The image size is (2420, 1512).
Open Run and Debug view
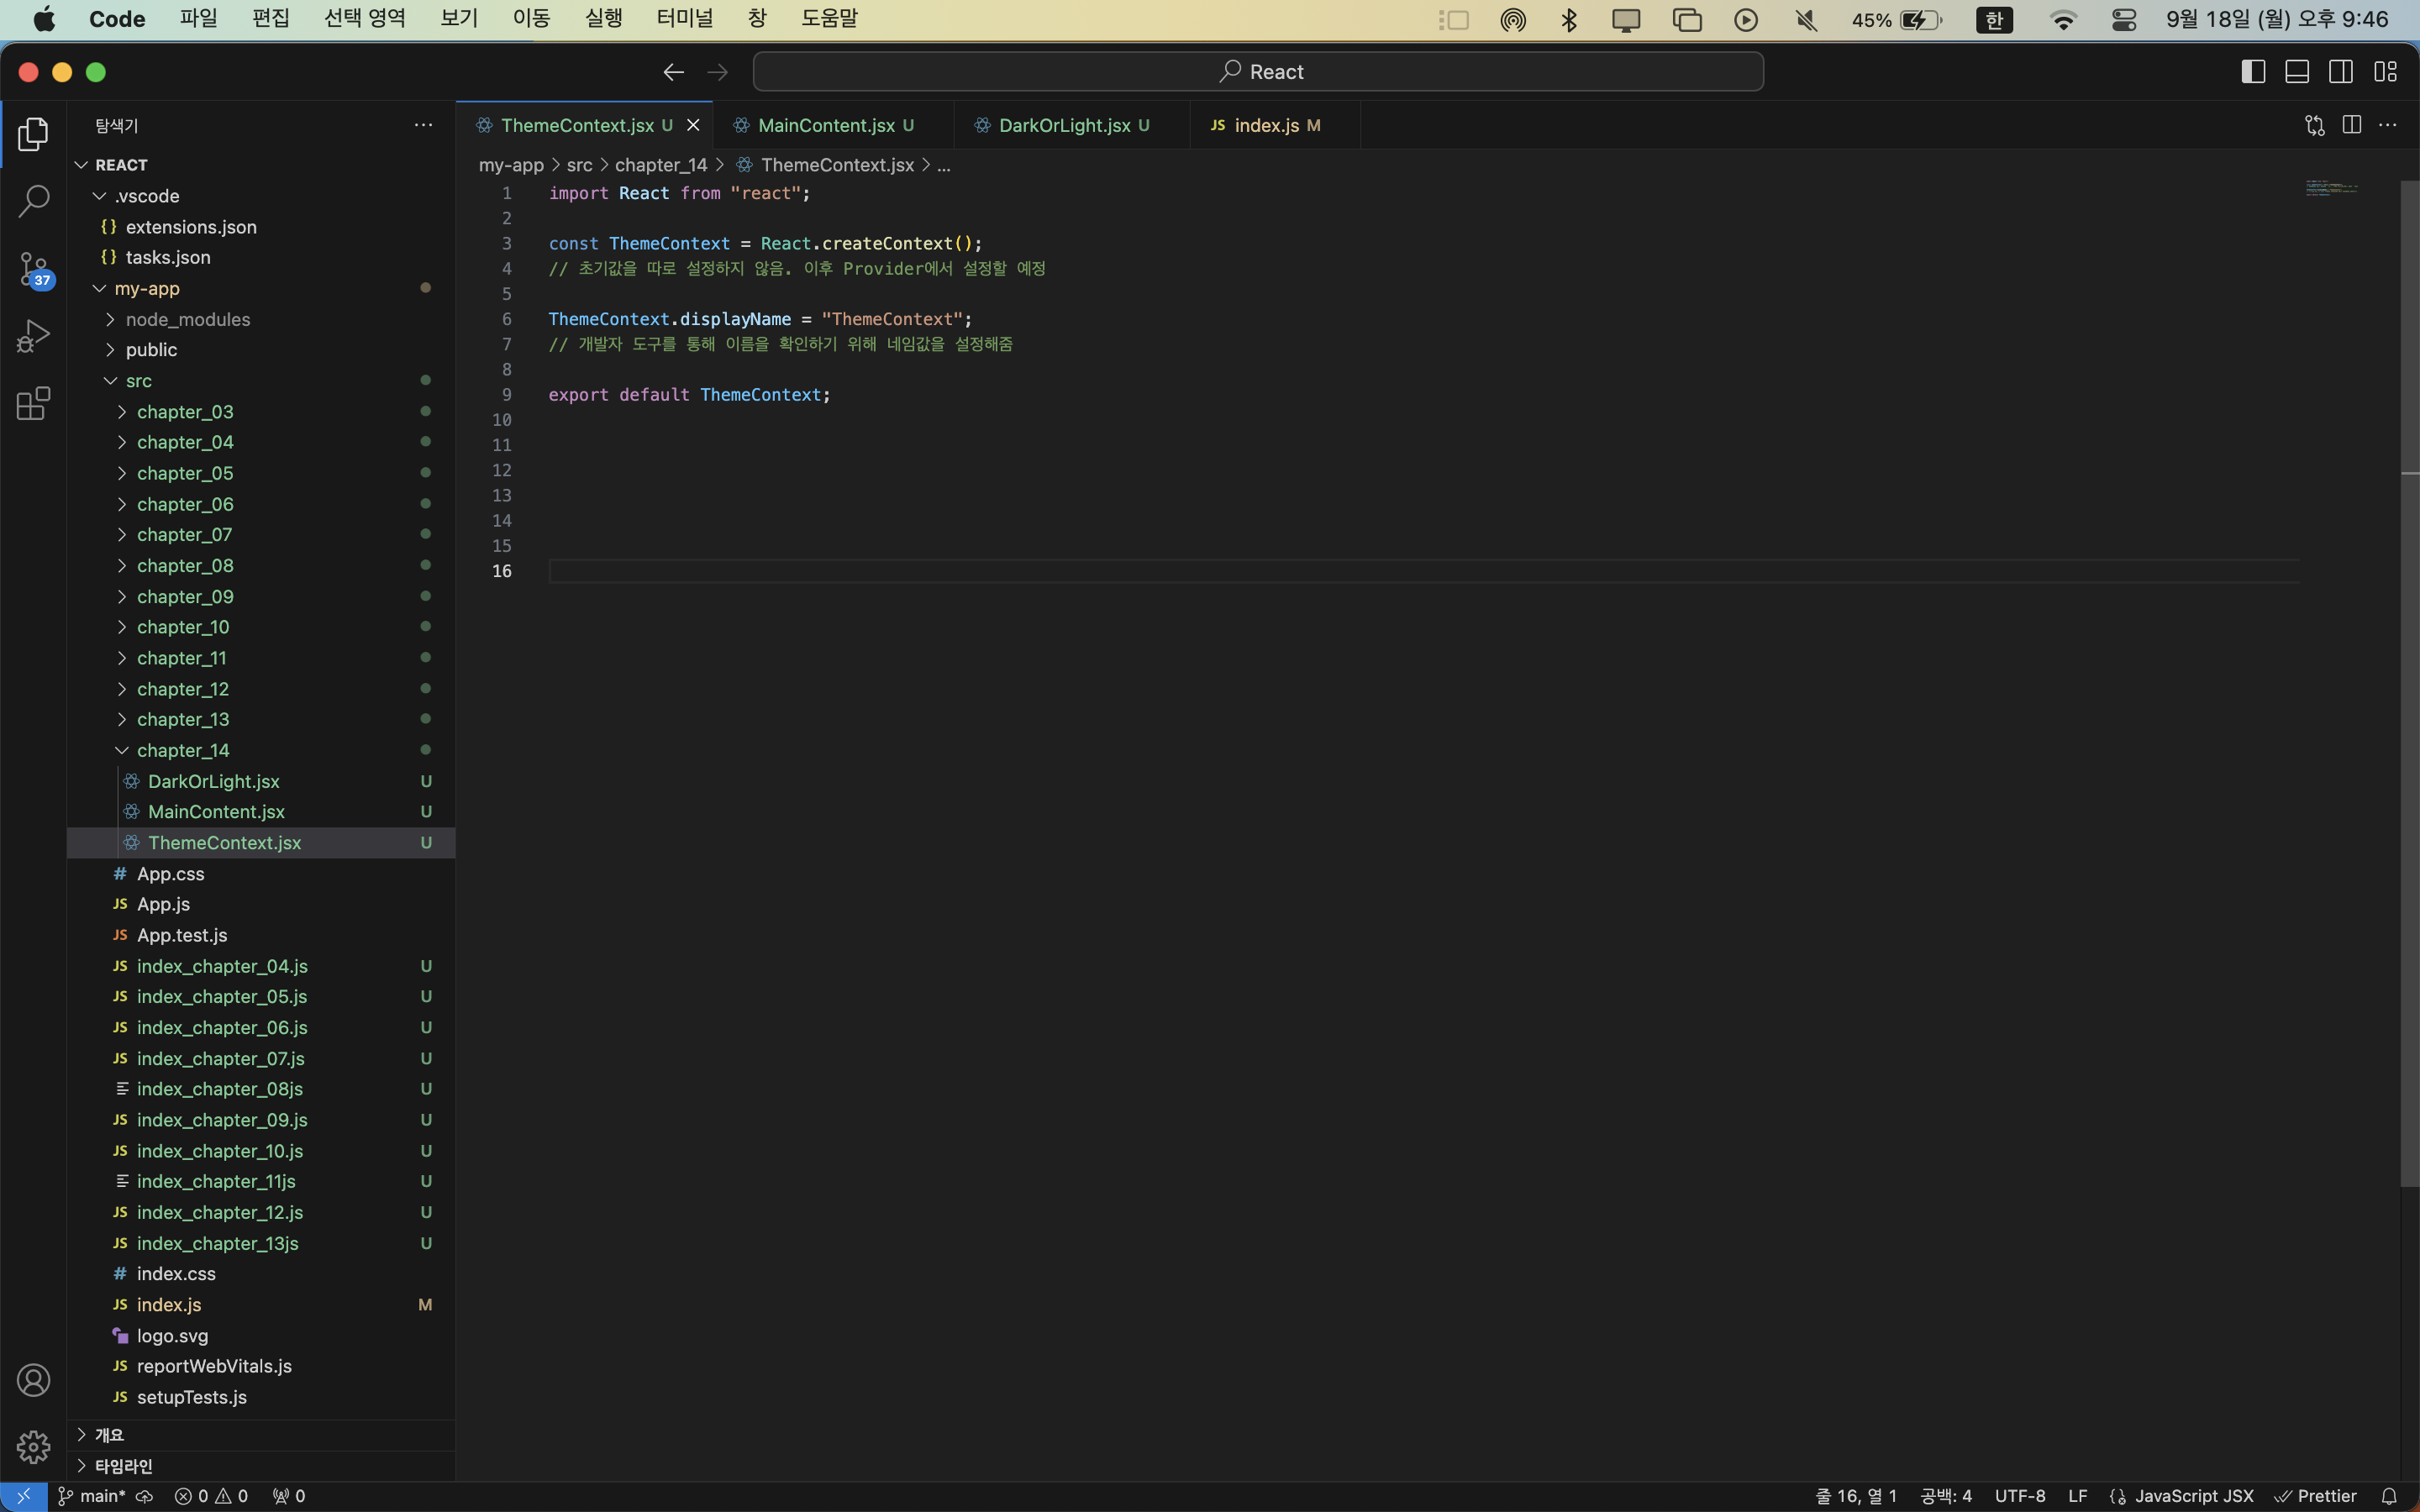[33, 336]
